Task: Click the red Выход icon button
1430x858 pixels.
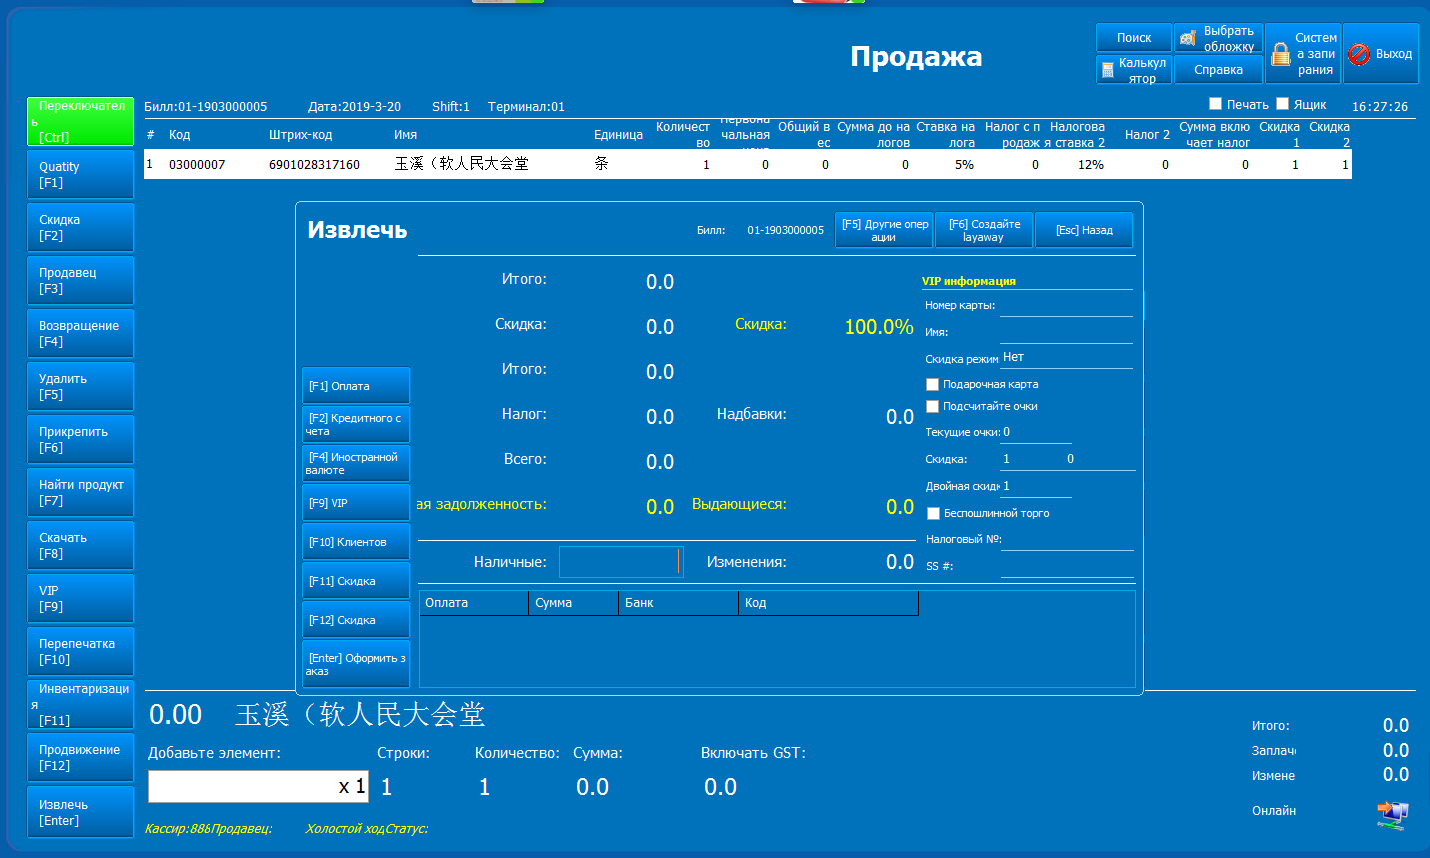Action: (x=1381, y=54)
